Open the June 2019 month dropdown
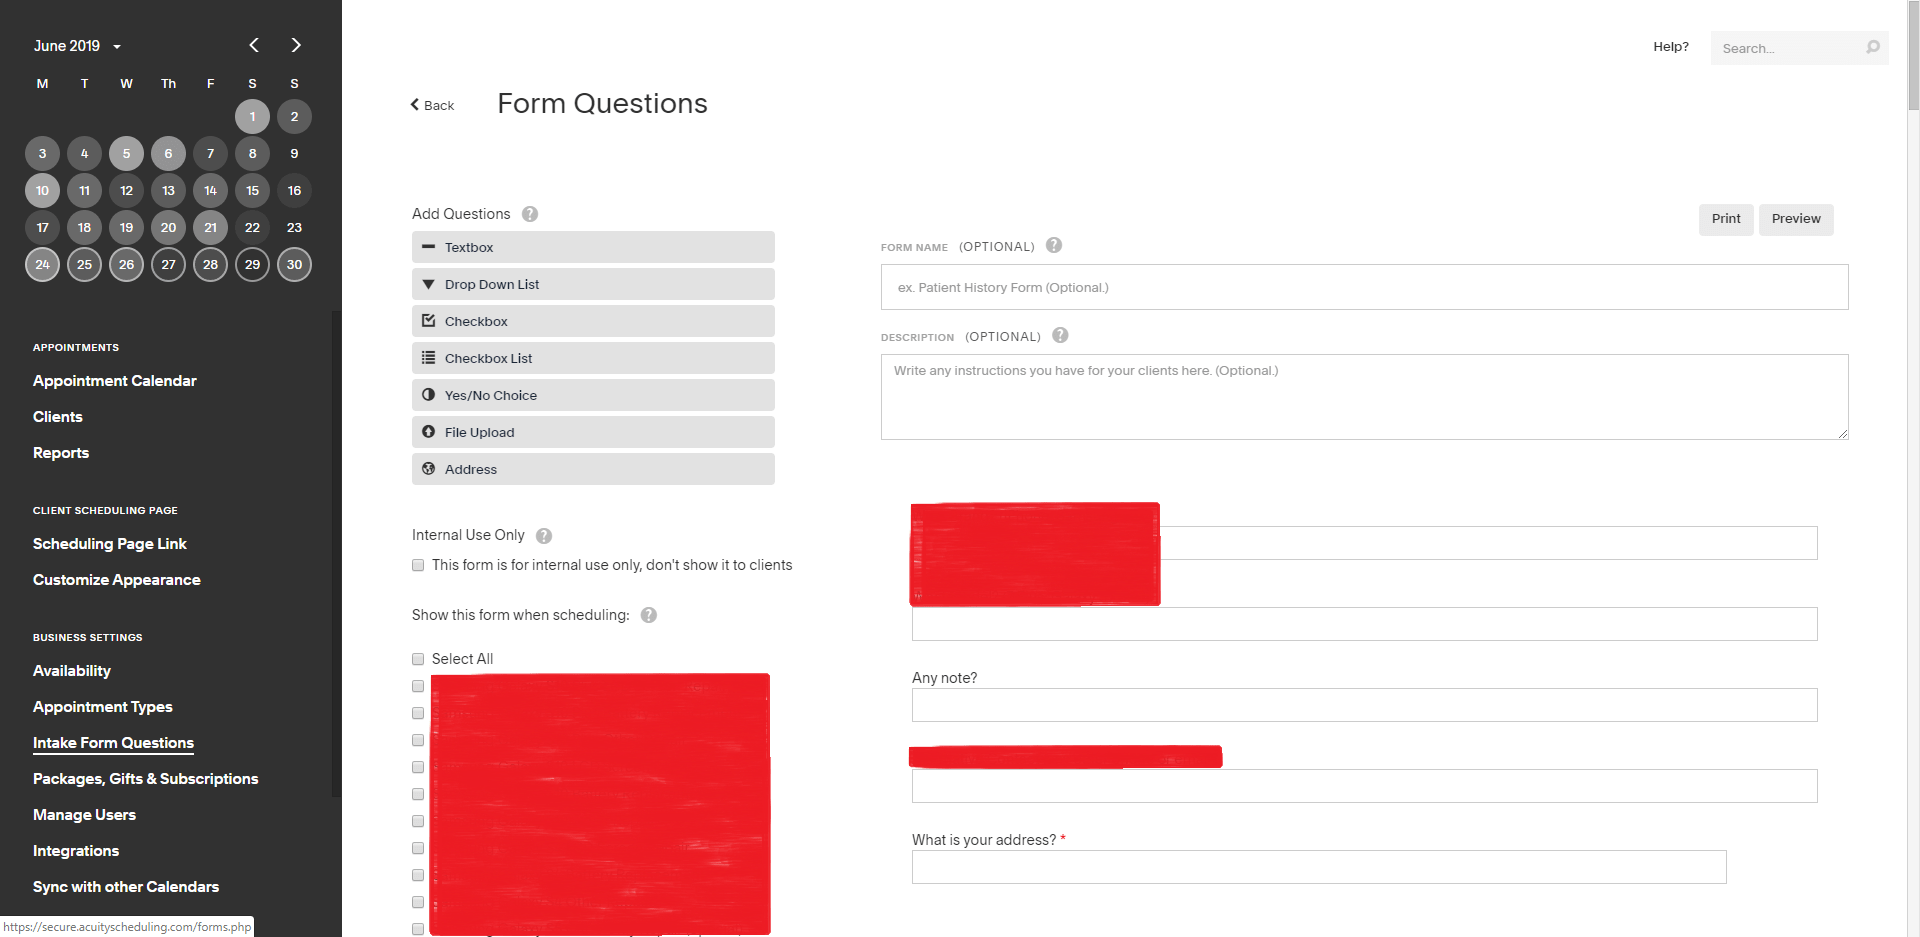Image resolution: width=1920 pixels, height=937 pixels. (77, 46)
